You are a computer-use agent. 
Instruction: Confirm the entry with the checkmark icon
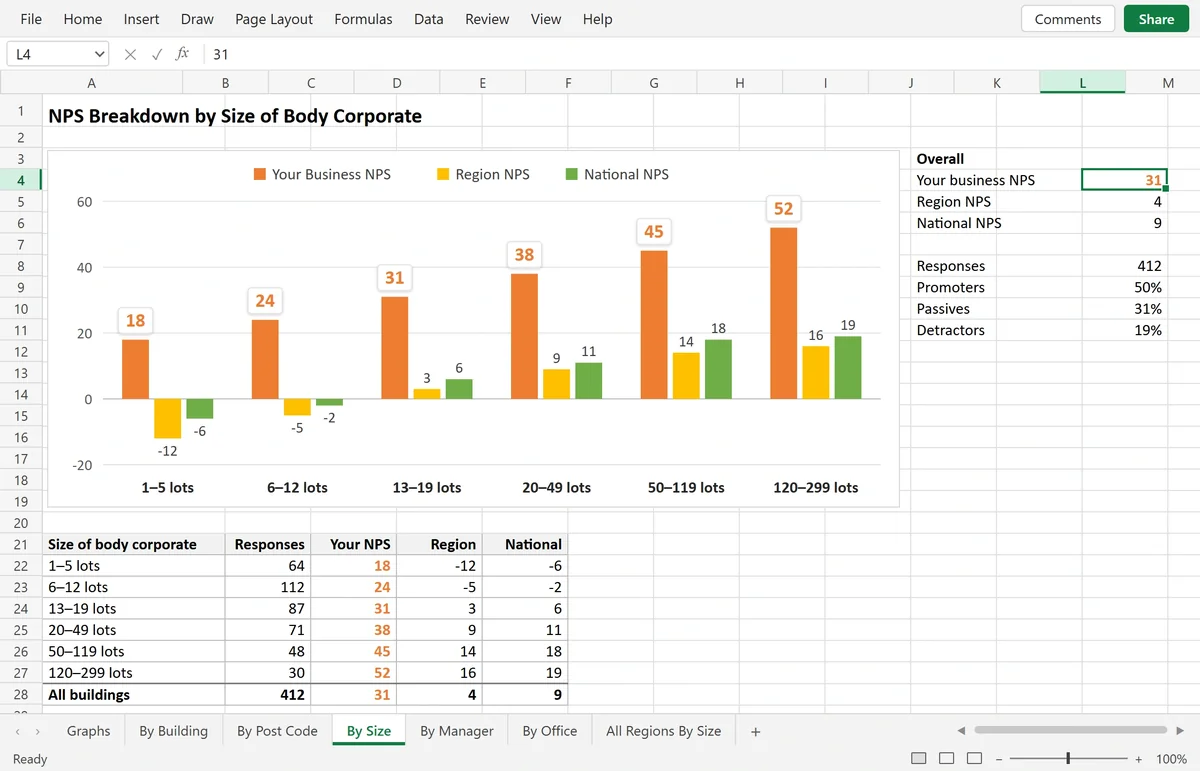tap(156, 54)
